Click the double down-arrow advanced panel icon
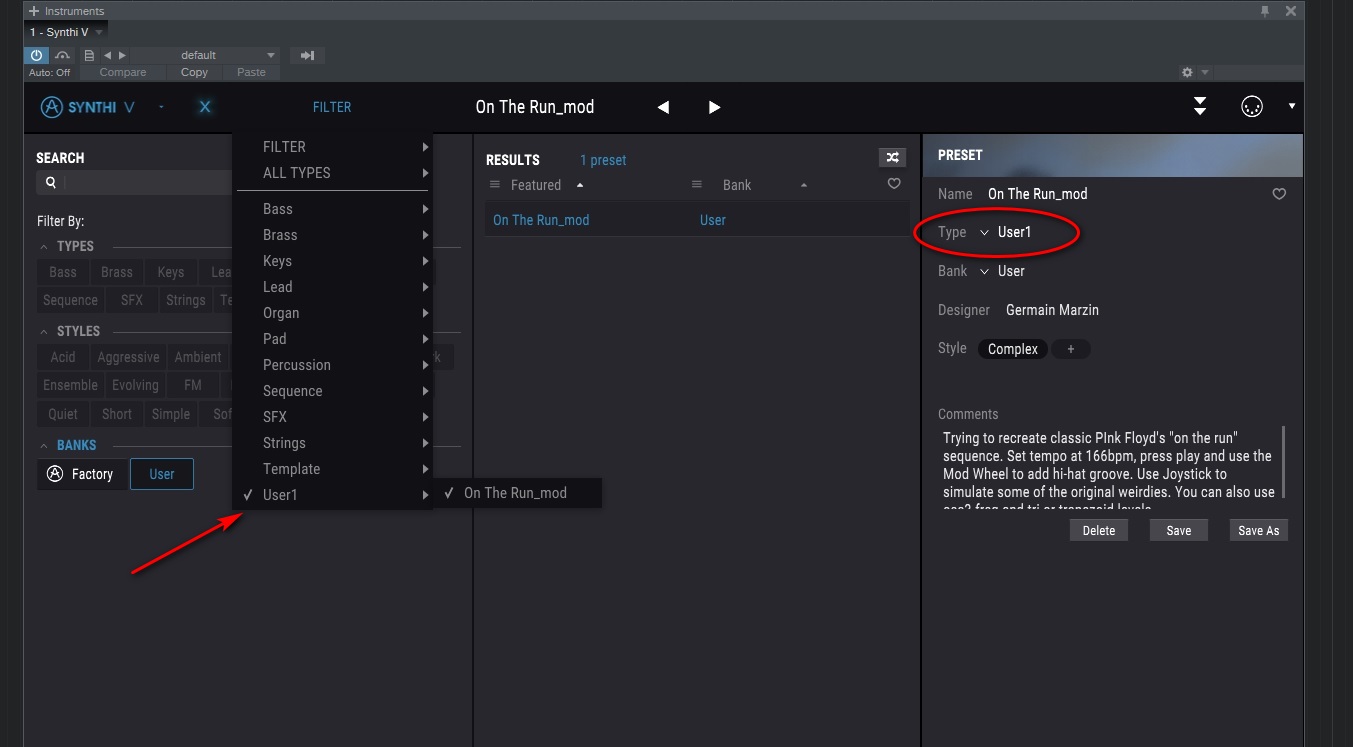The height and width of the screenshot is (747, 1353). point(1200,107)
